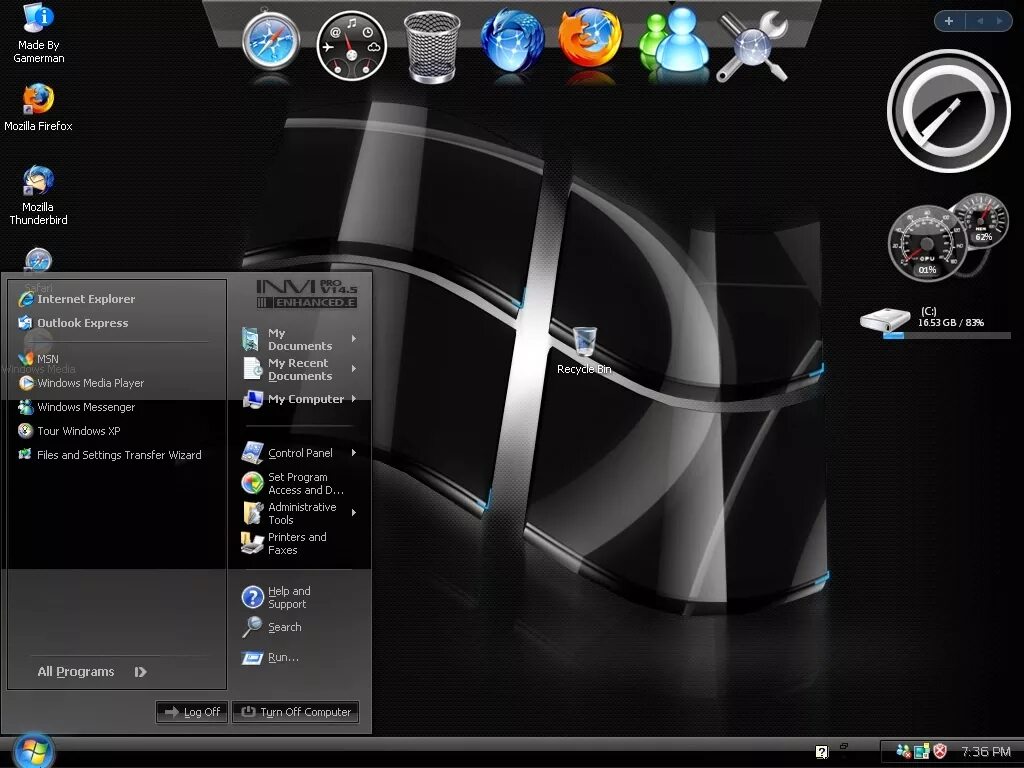Open the Dashboard gauge icon in dock

click(351, 46)
